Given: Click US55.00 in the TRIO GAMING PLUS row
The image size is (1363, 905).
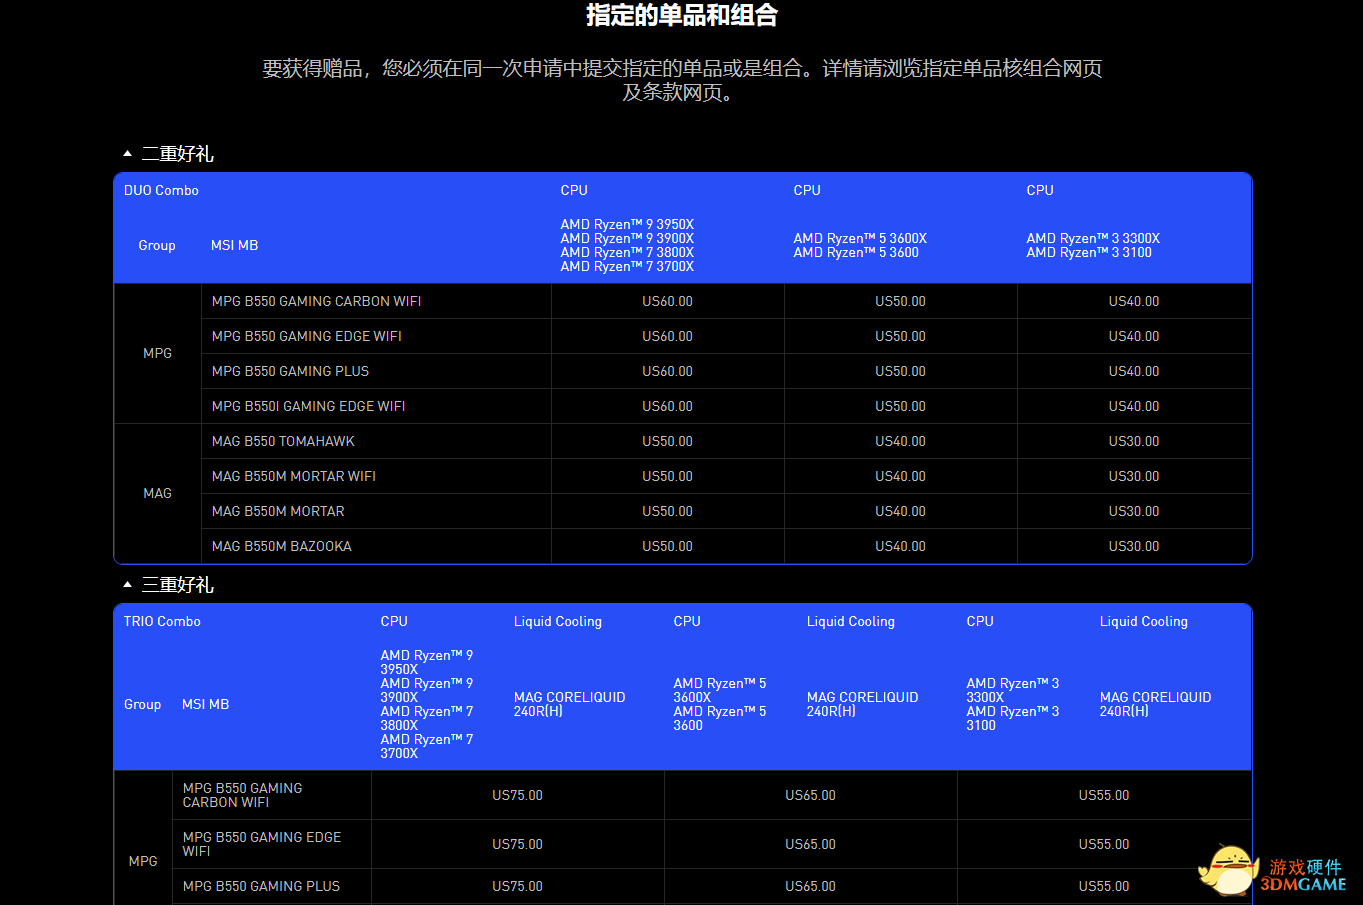Looking at the screenshot, I should pyautogui.click(x=1104, y=886).
